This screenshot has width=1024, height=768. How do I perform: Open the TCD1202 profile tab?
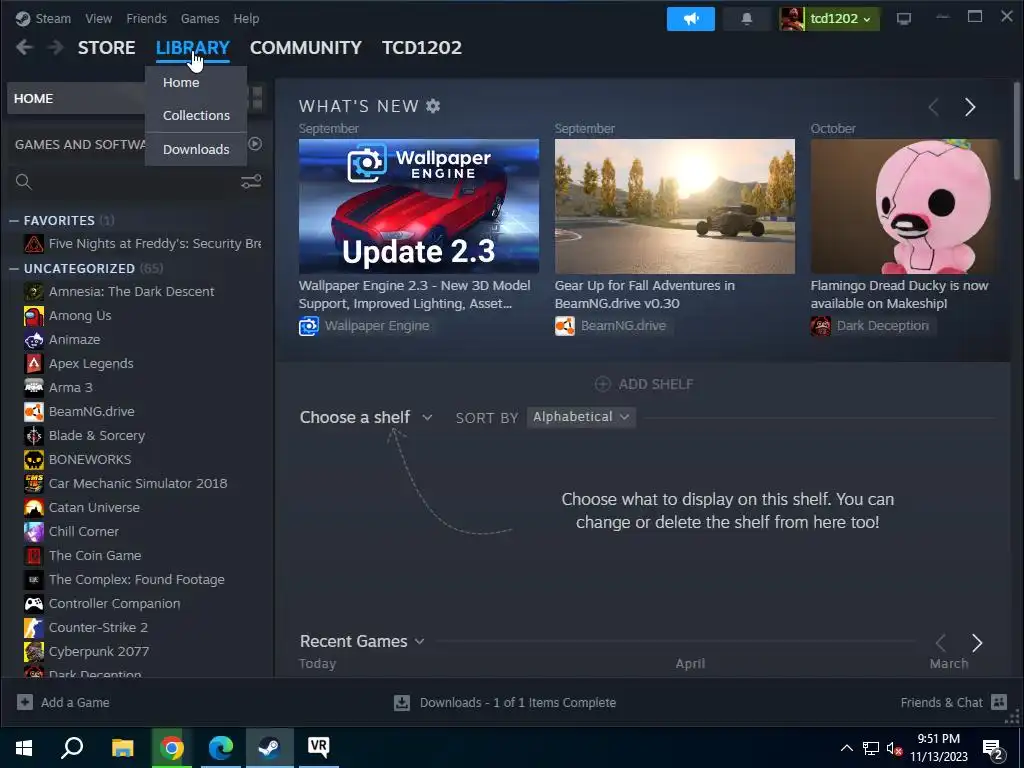422,48
